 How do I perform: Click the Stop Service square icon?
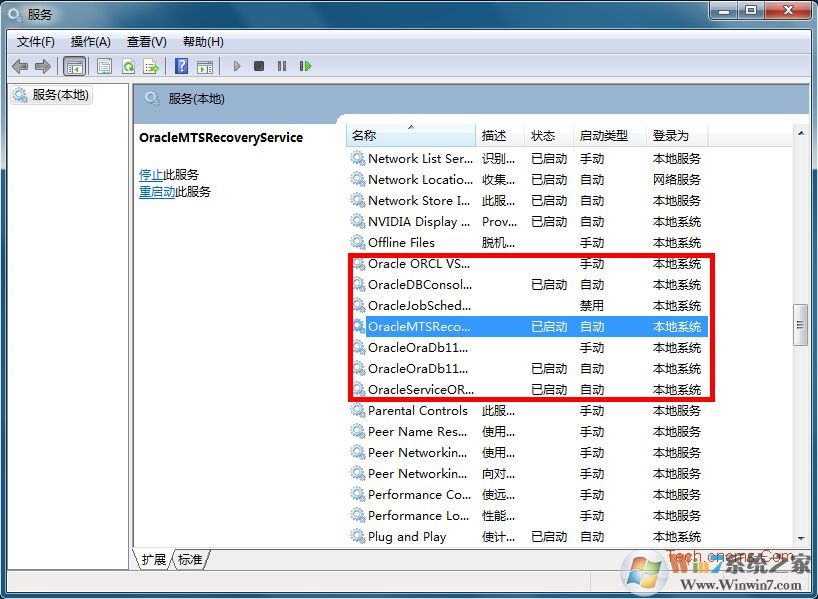(258, 66)
